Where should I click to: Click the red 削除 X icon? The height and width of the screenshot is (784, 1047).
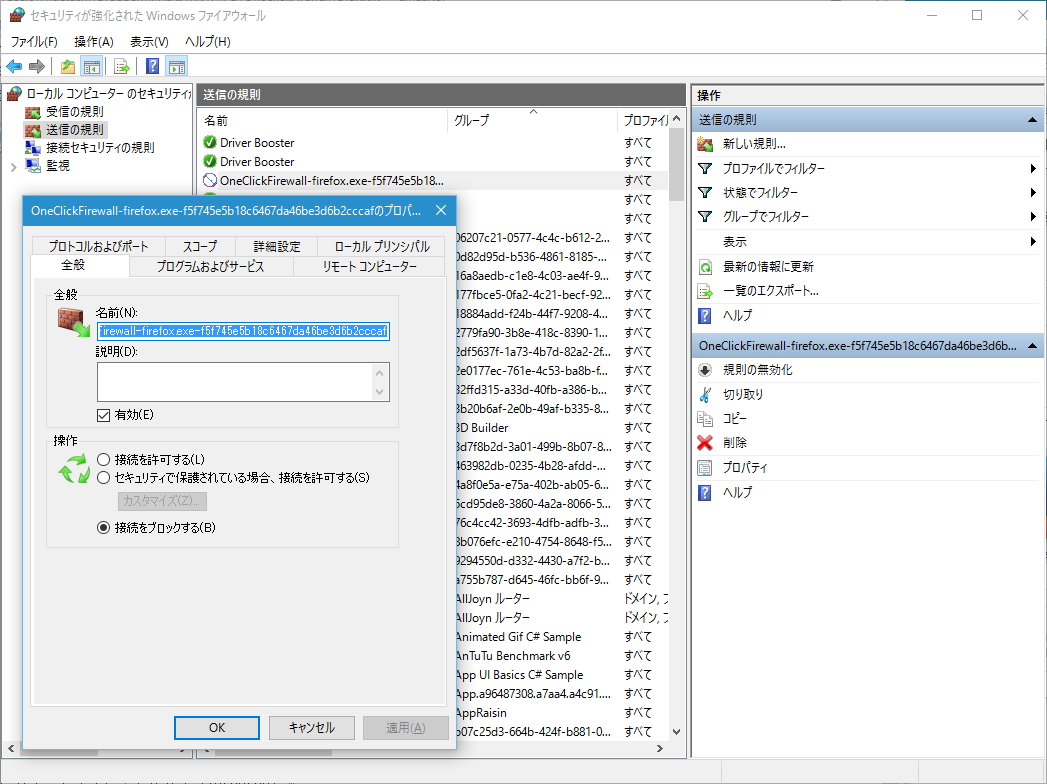click(705, 443)
